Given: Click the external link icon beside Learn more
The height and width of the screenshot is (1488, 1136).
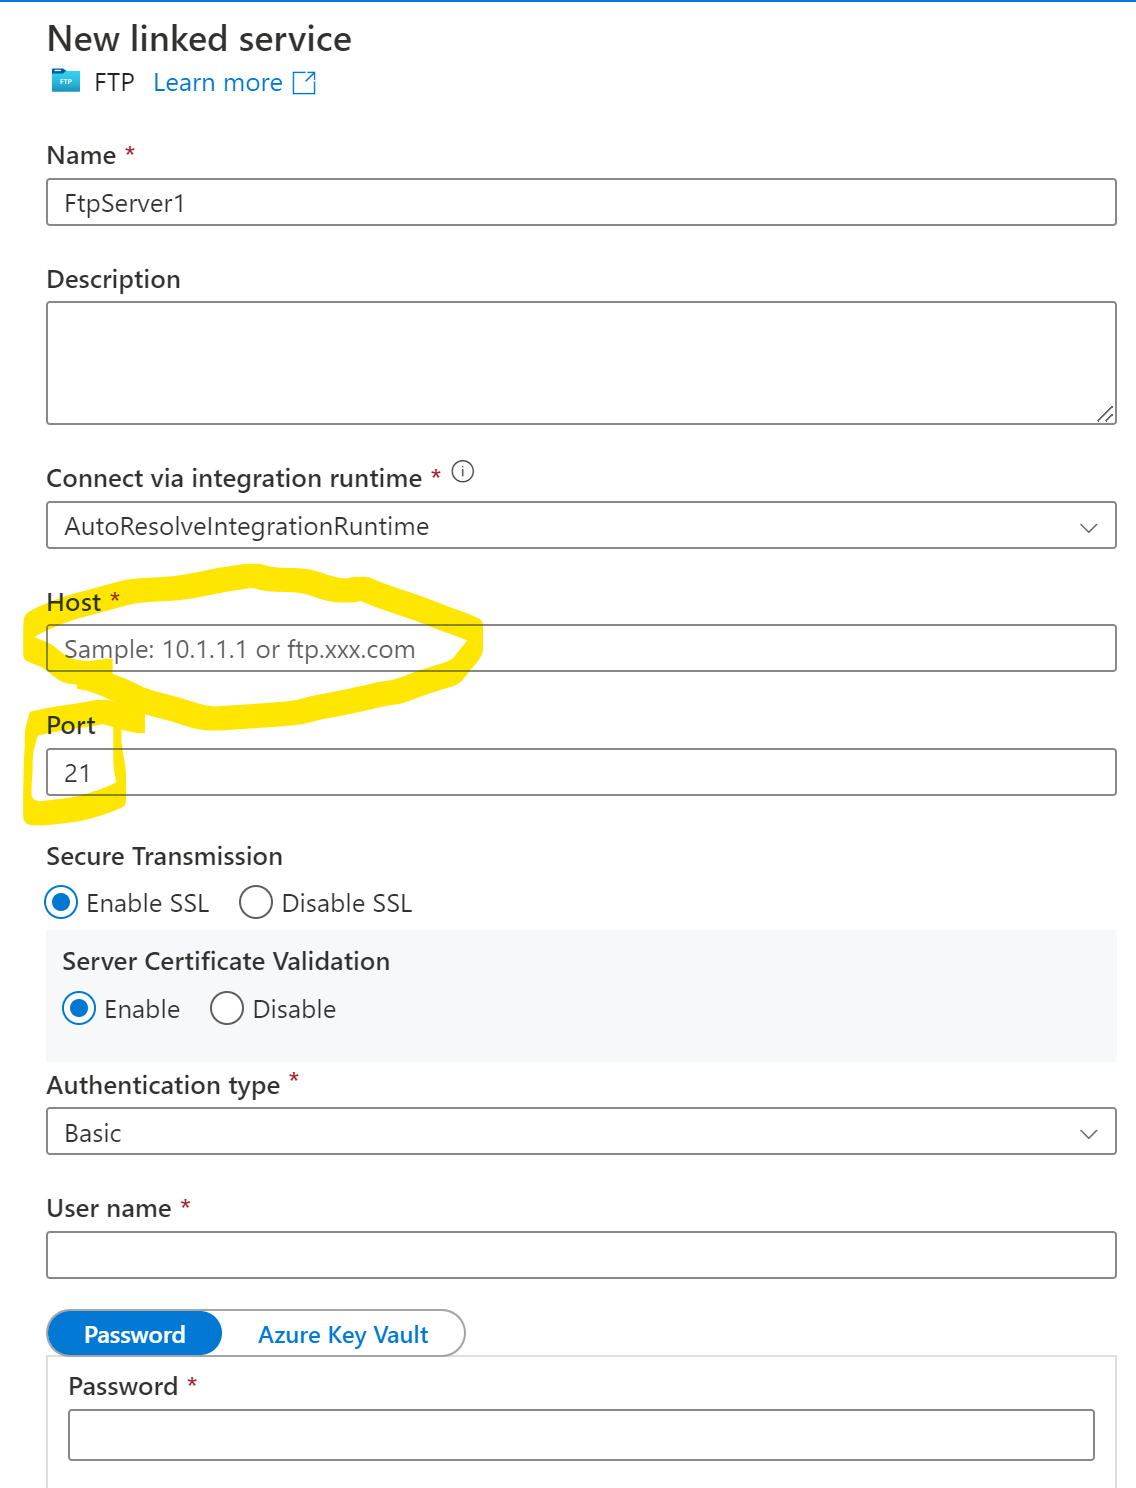Looking at the screenshot, I should (x=304, y=83).
